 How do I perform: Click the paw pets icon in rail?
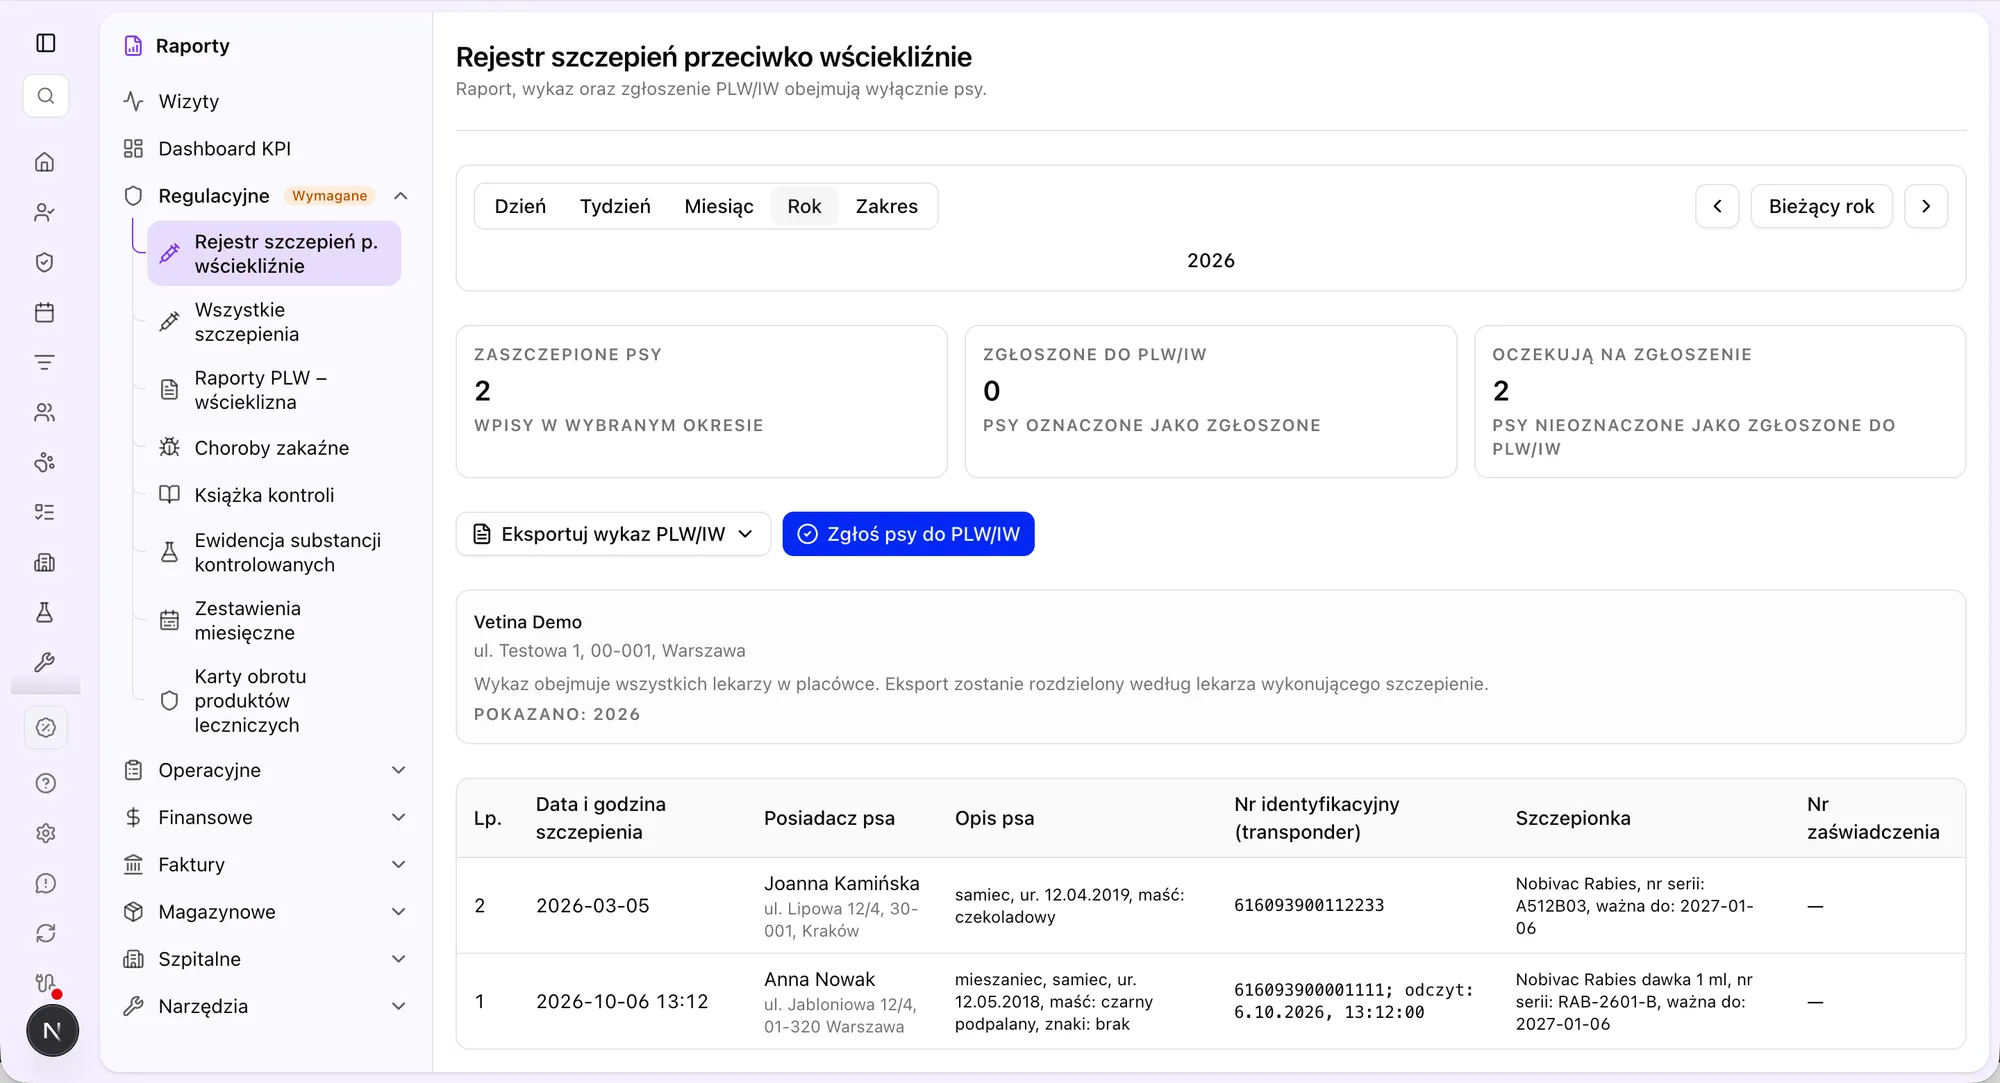[45, 462]
